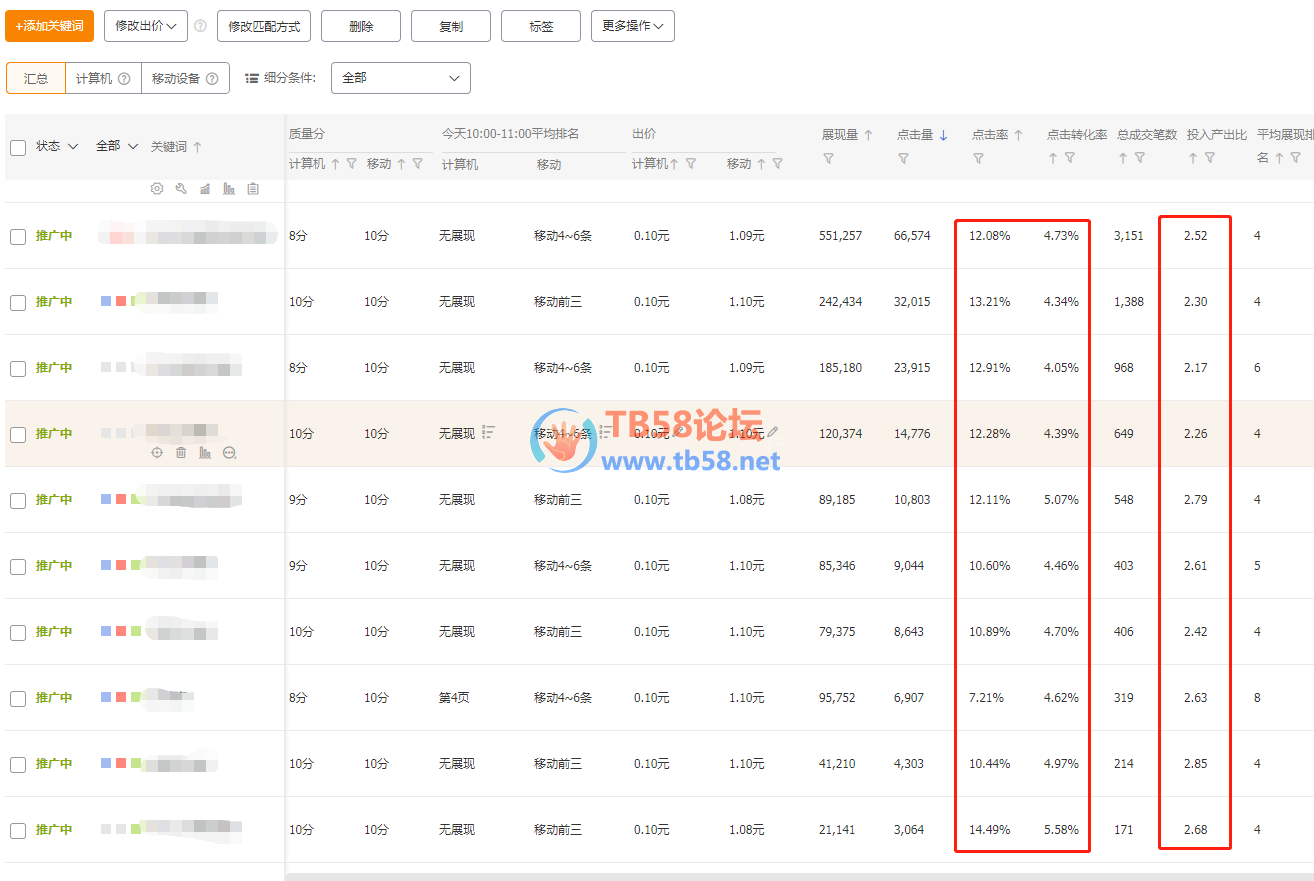Click filter icon for 质量分 移动 column
The image size is (1314, 881).
coord(417,164)
